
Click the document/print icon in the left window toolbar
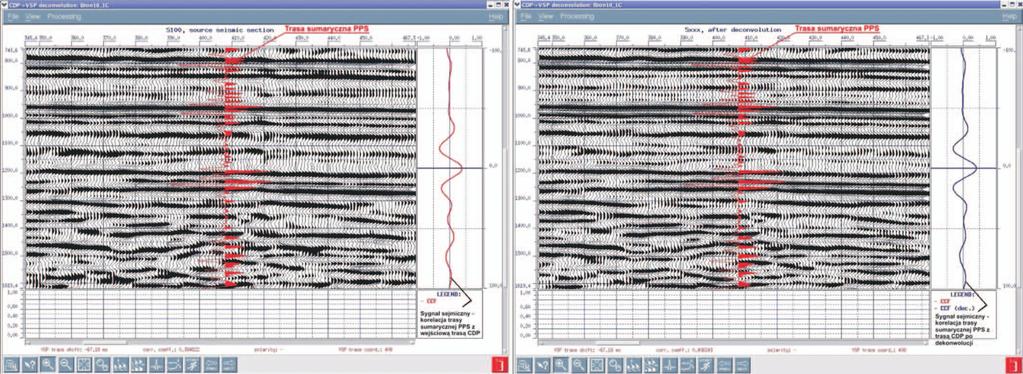(11, 365)
